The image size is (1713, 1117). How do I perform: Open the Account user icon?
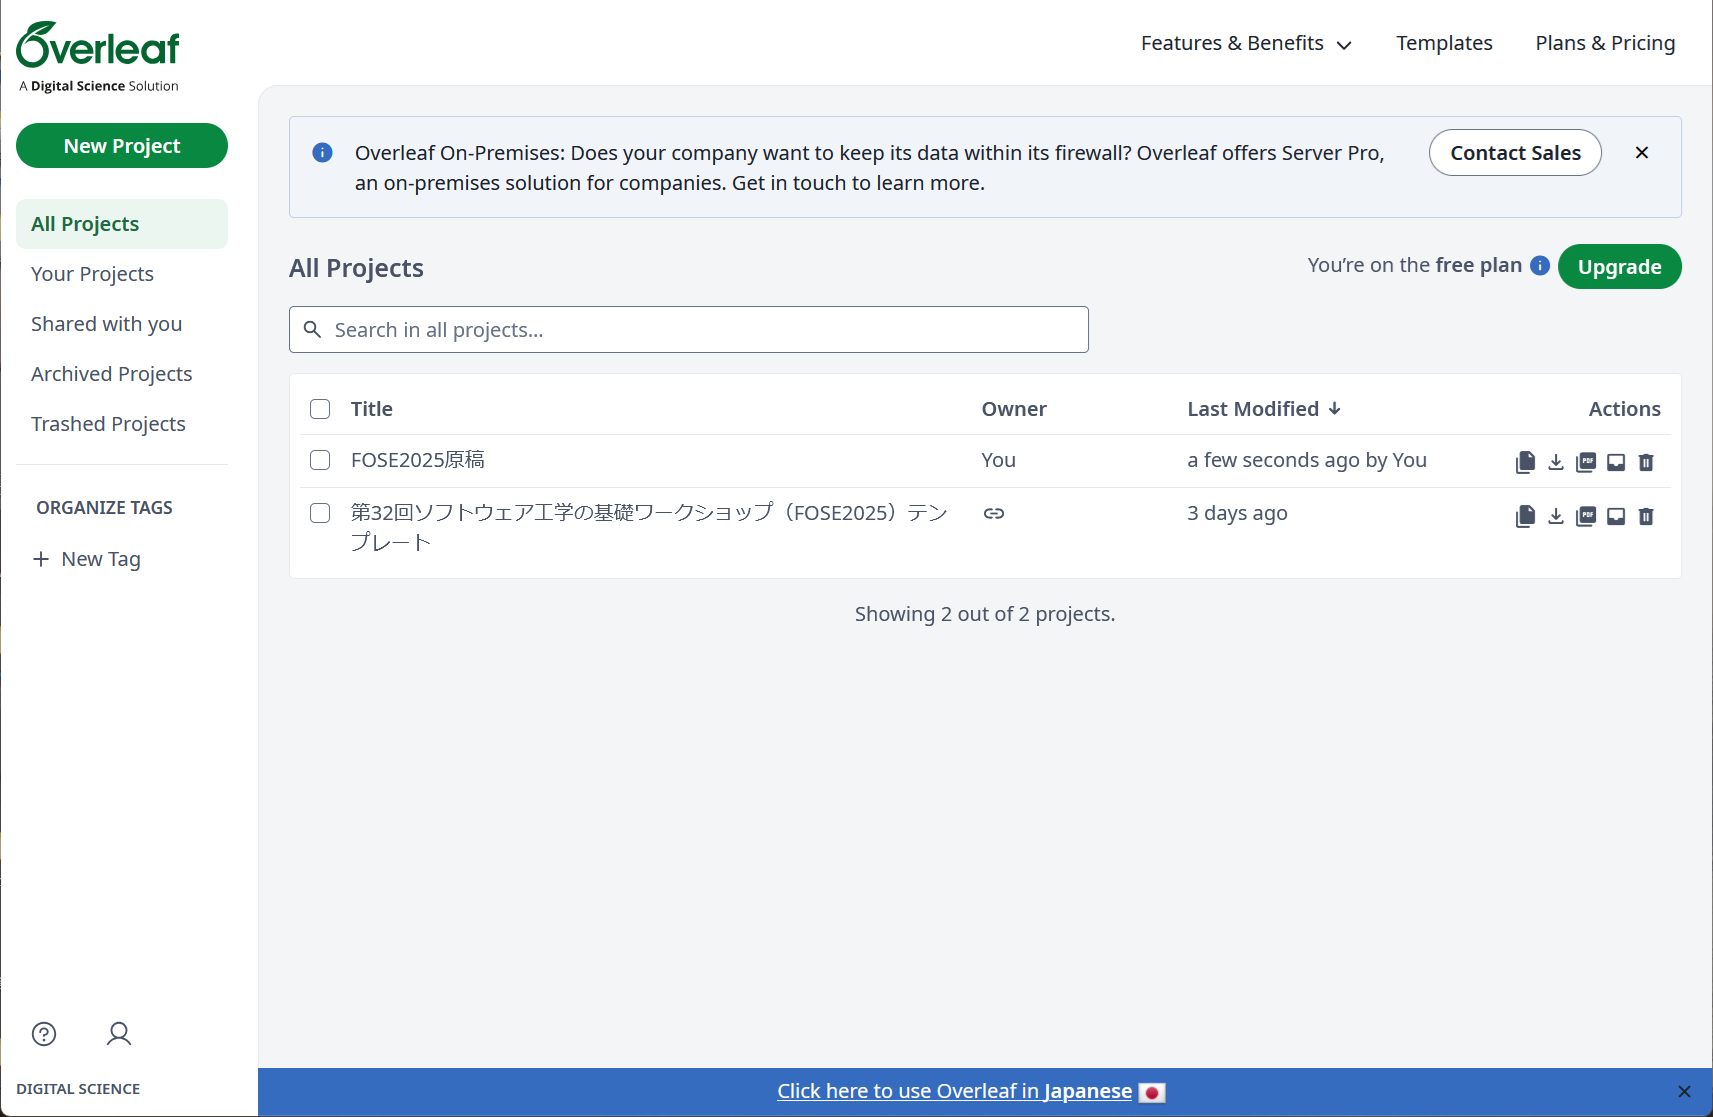119,1034
